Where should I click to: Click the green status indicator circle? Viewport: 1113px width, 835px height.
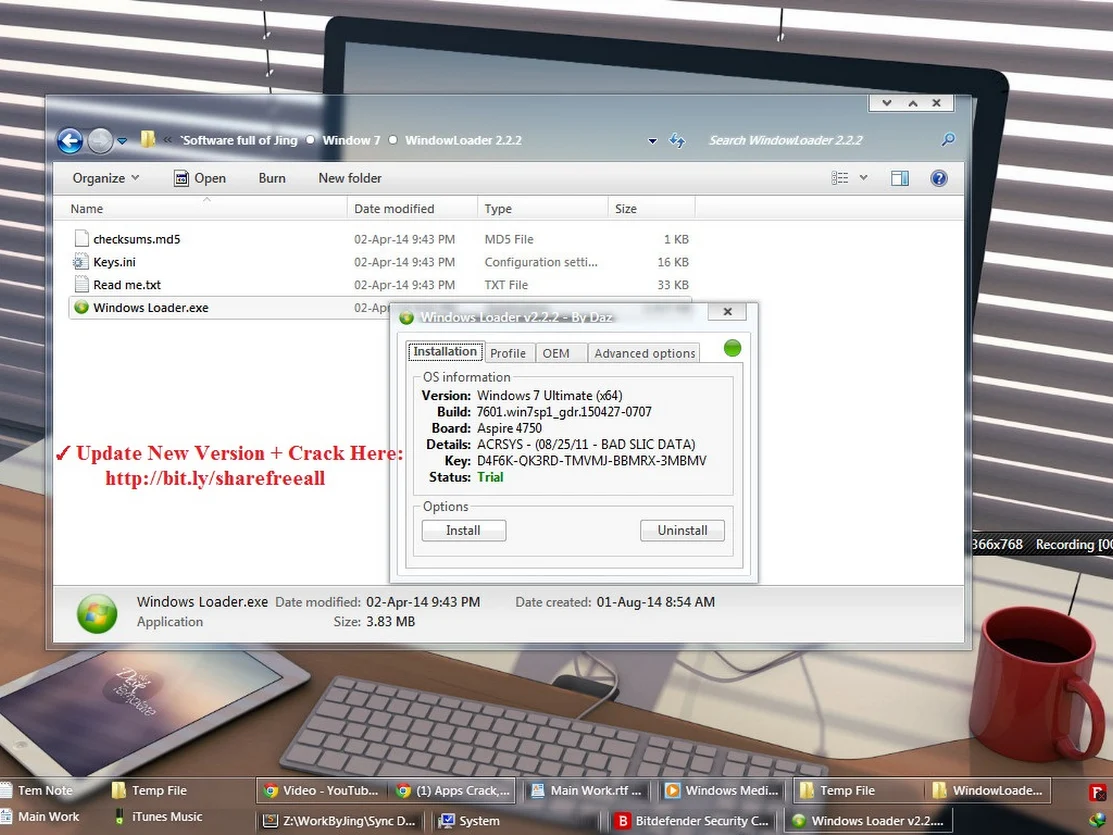[732, 348]
